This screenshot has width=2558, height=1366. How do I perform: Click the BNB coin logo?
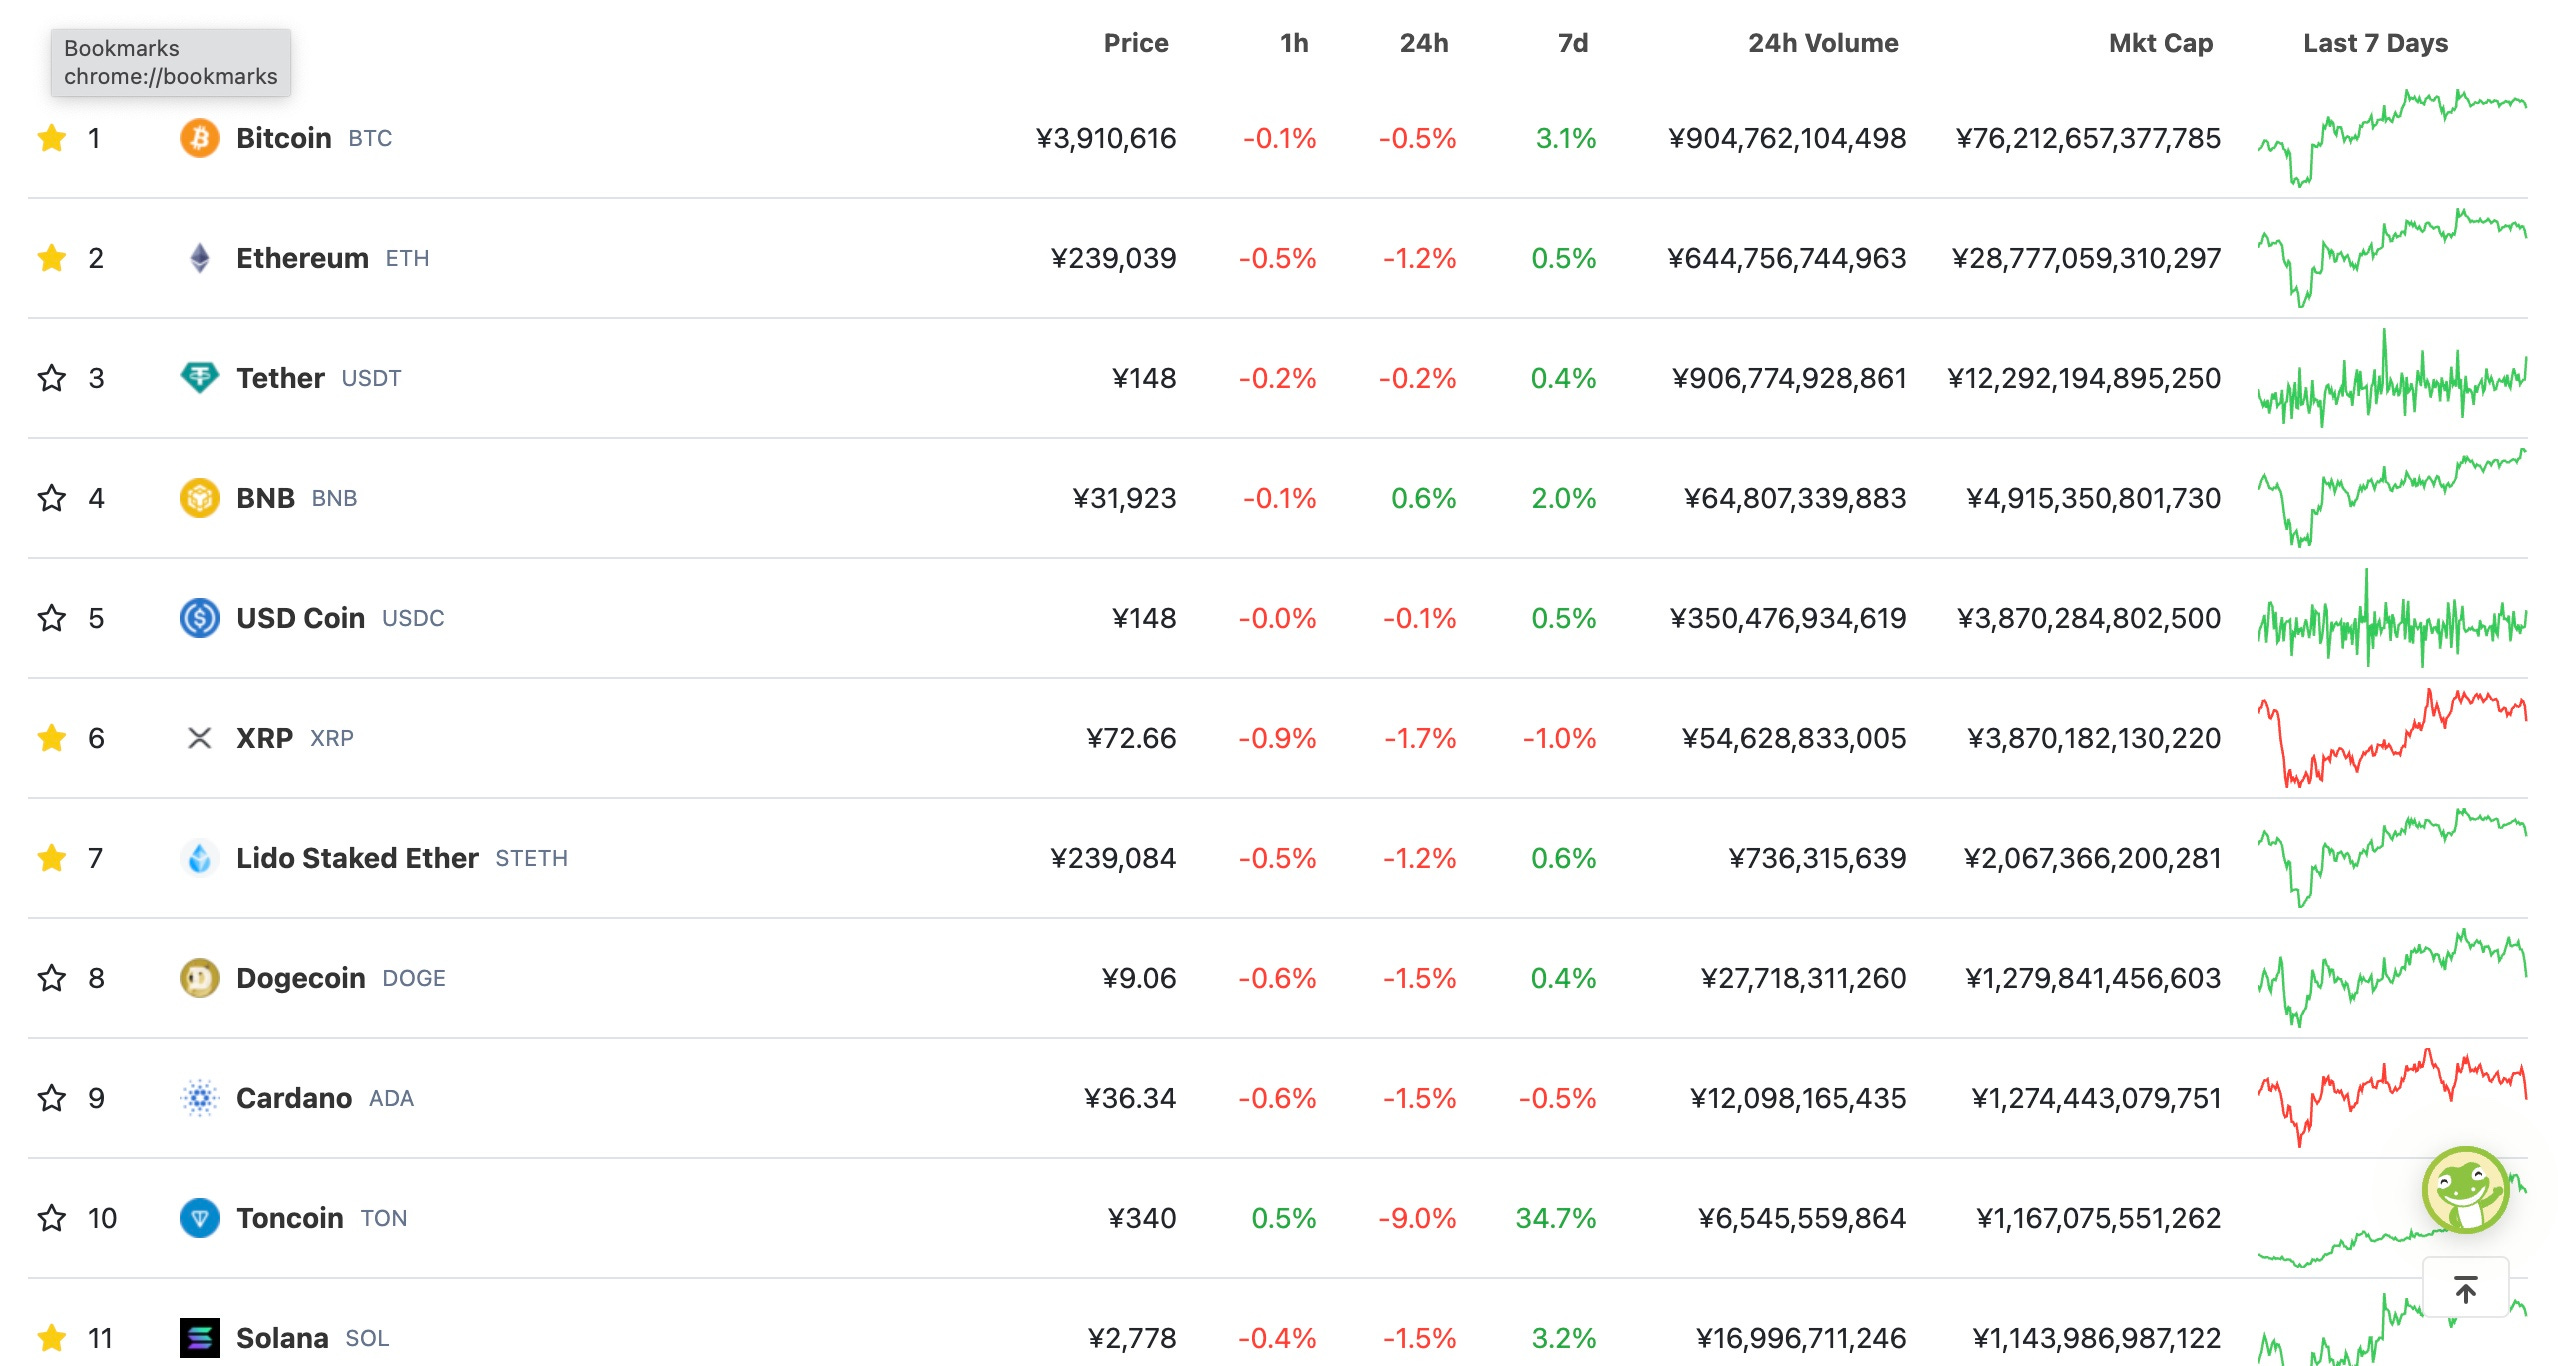coord(200,498)
